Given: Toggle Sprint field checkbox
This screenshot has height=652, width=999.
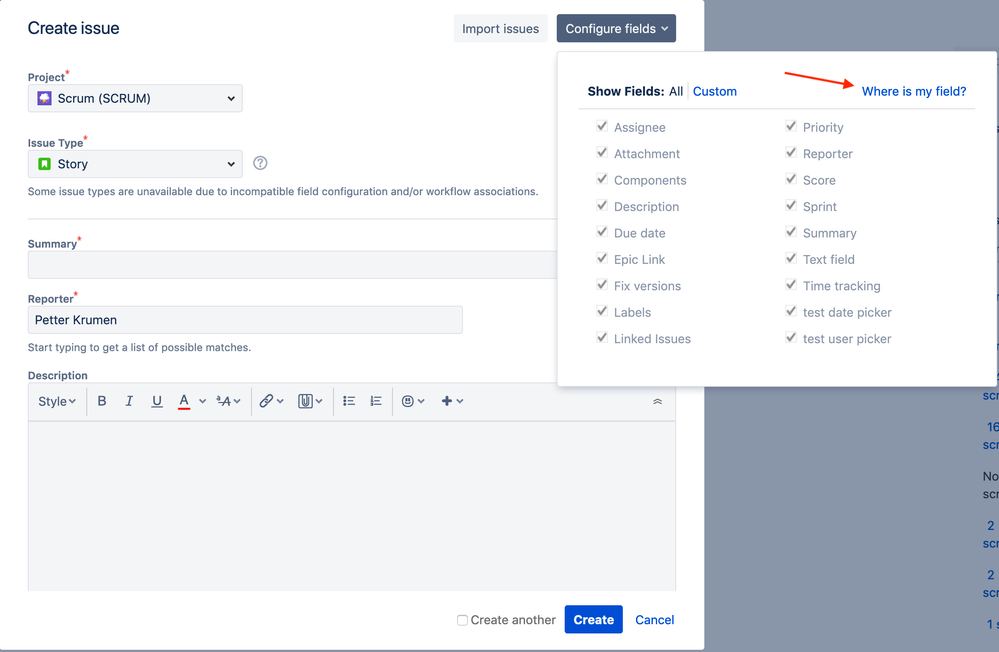Looking at the screenshot, I should coord(791,205).
